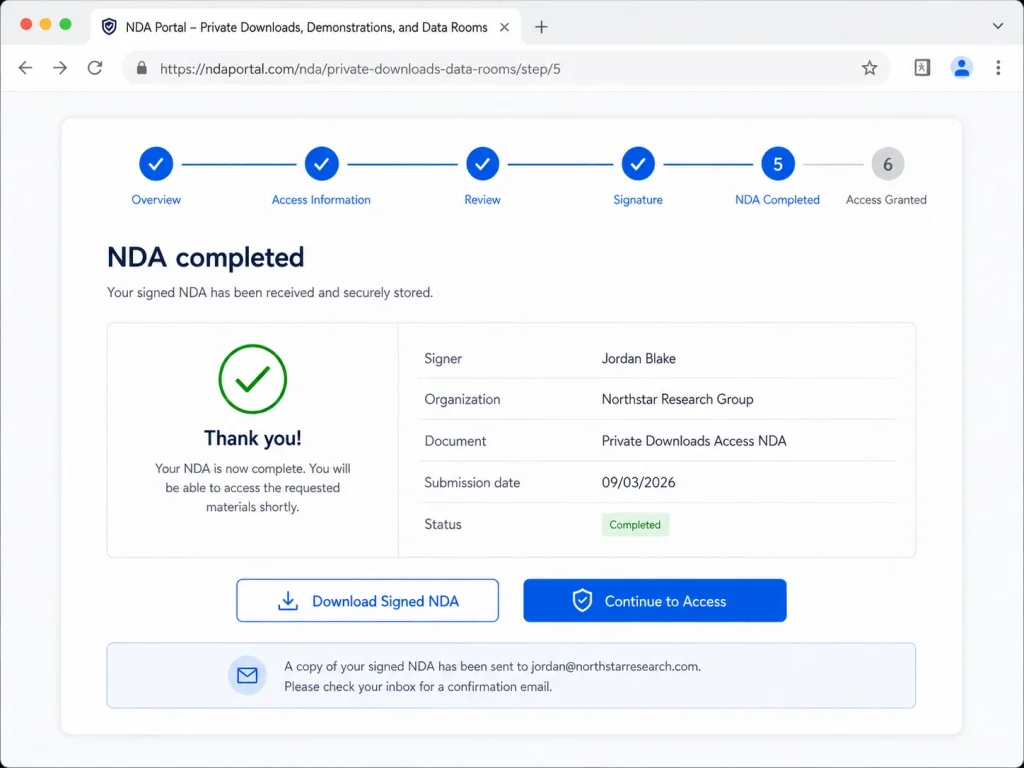Close the NDA Portal tab
1024x768 pixels.
click(x=504, y=27)
